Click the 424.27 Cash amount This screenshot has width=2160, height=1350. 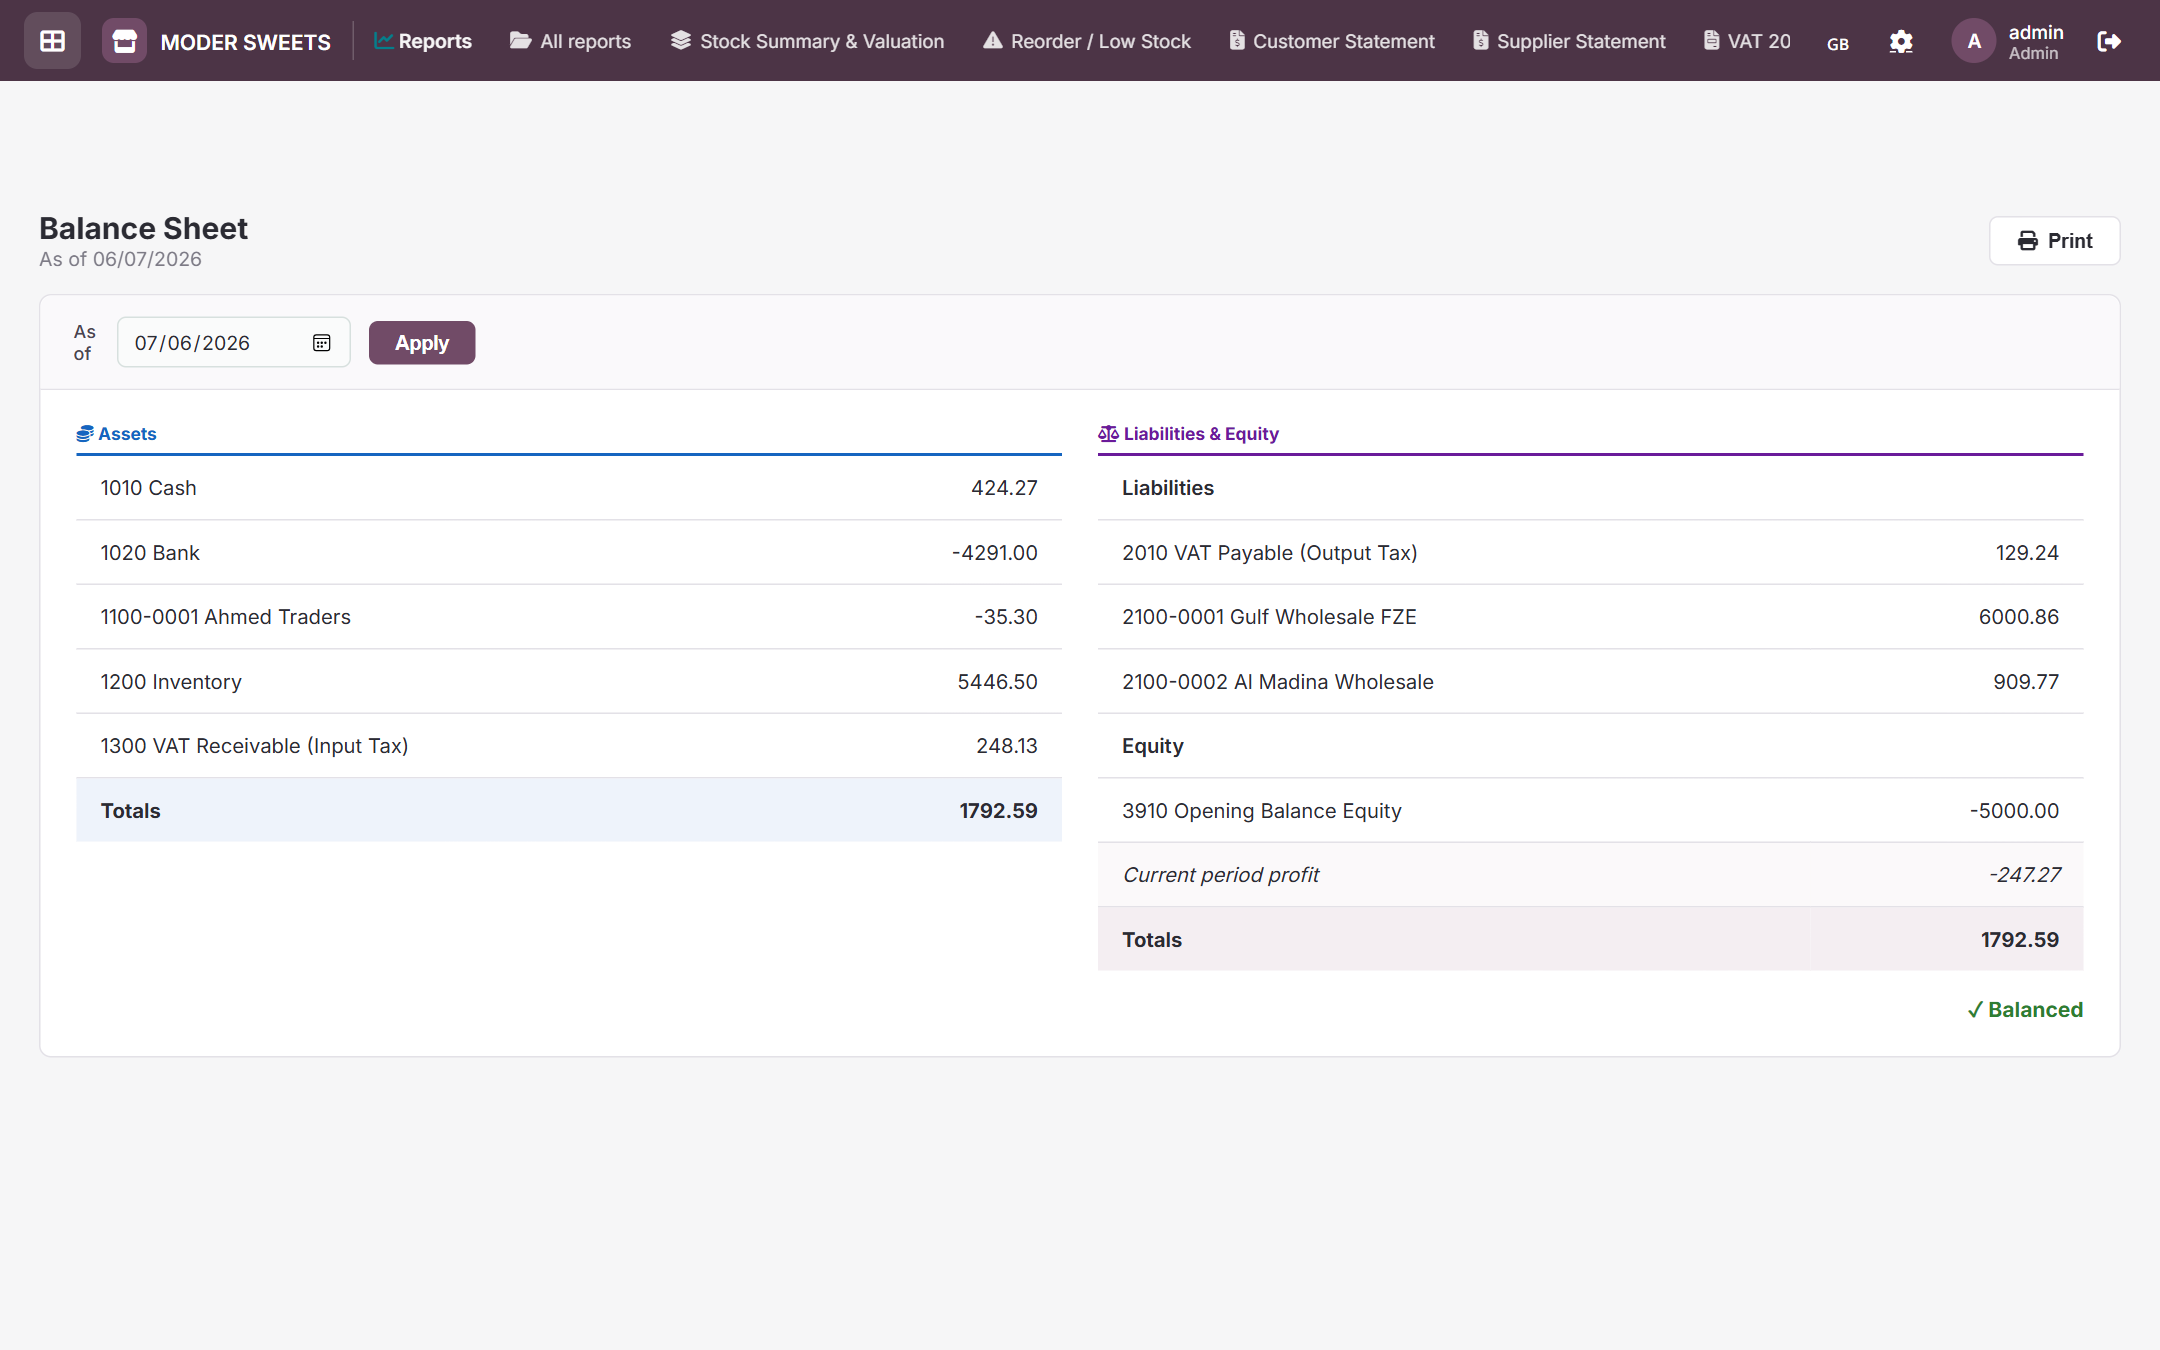click(x=1004, y=488)
